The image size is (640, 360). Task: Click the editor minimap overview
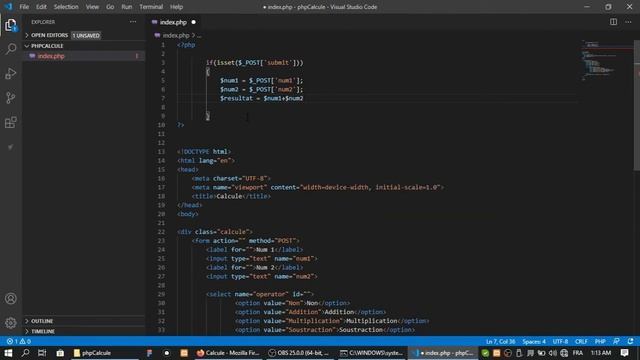coord(607,60)
